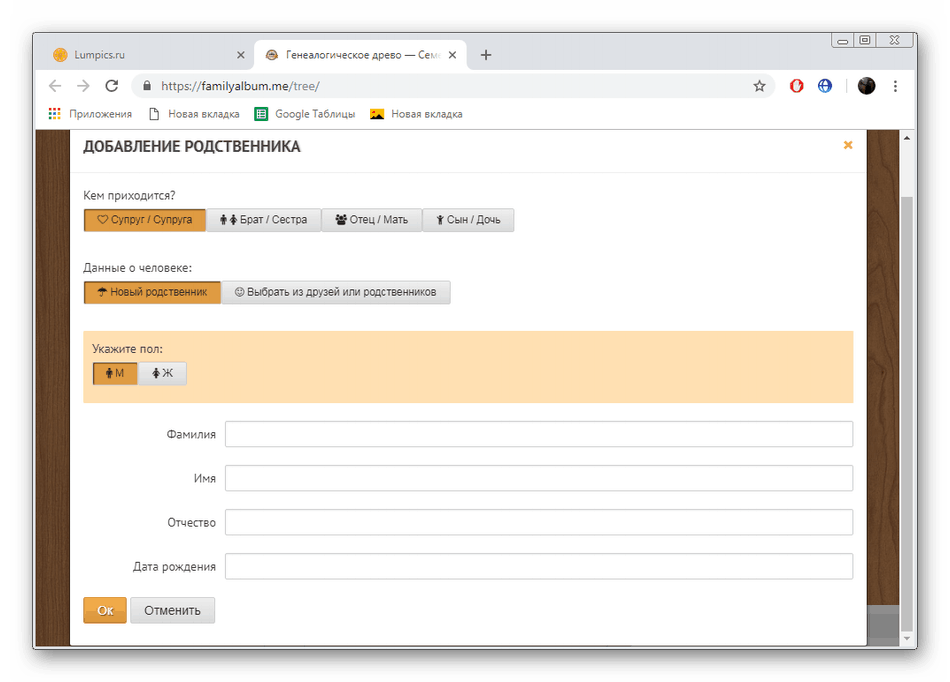Go forward in browser history
The width and height of the screenshot is (950, 682).
pyautogui.click(x=83, y=86)
